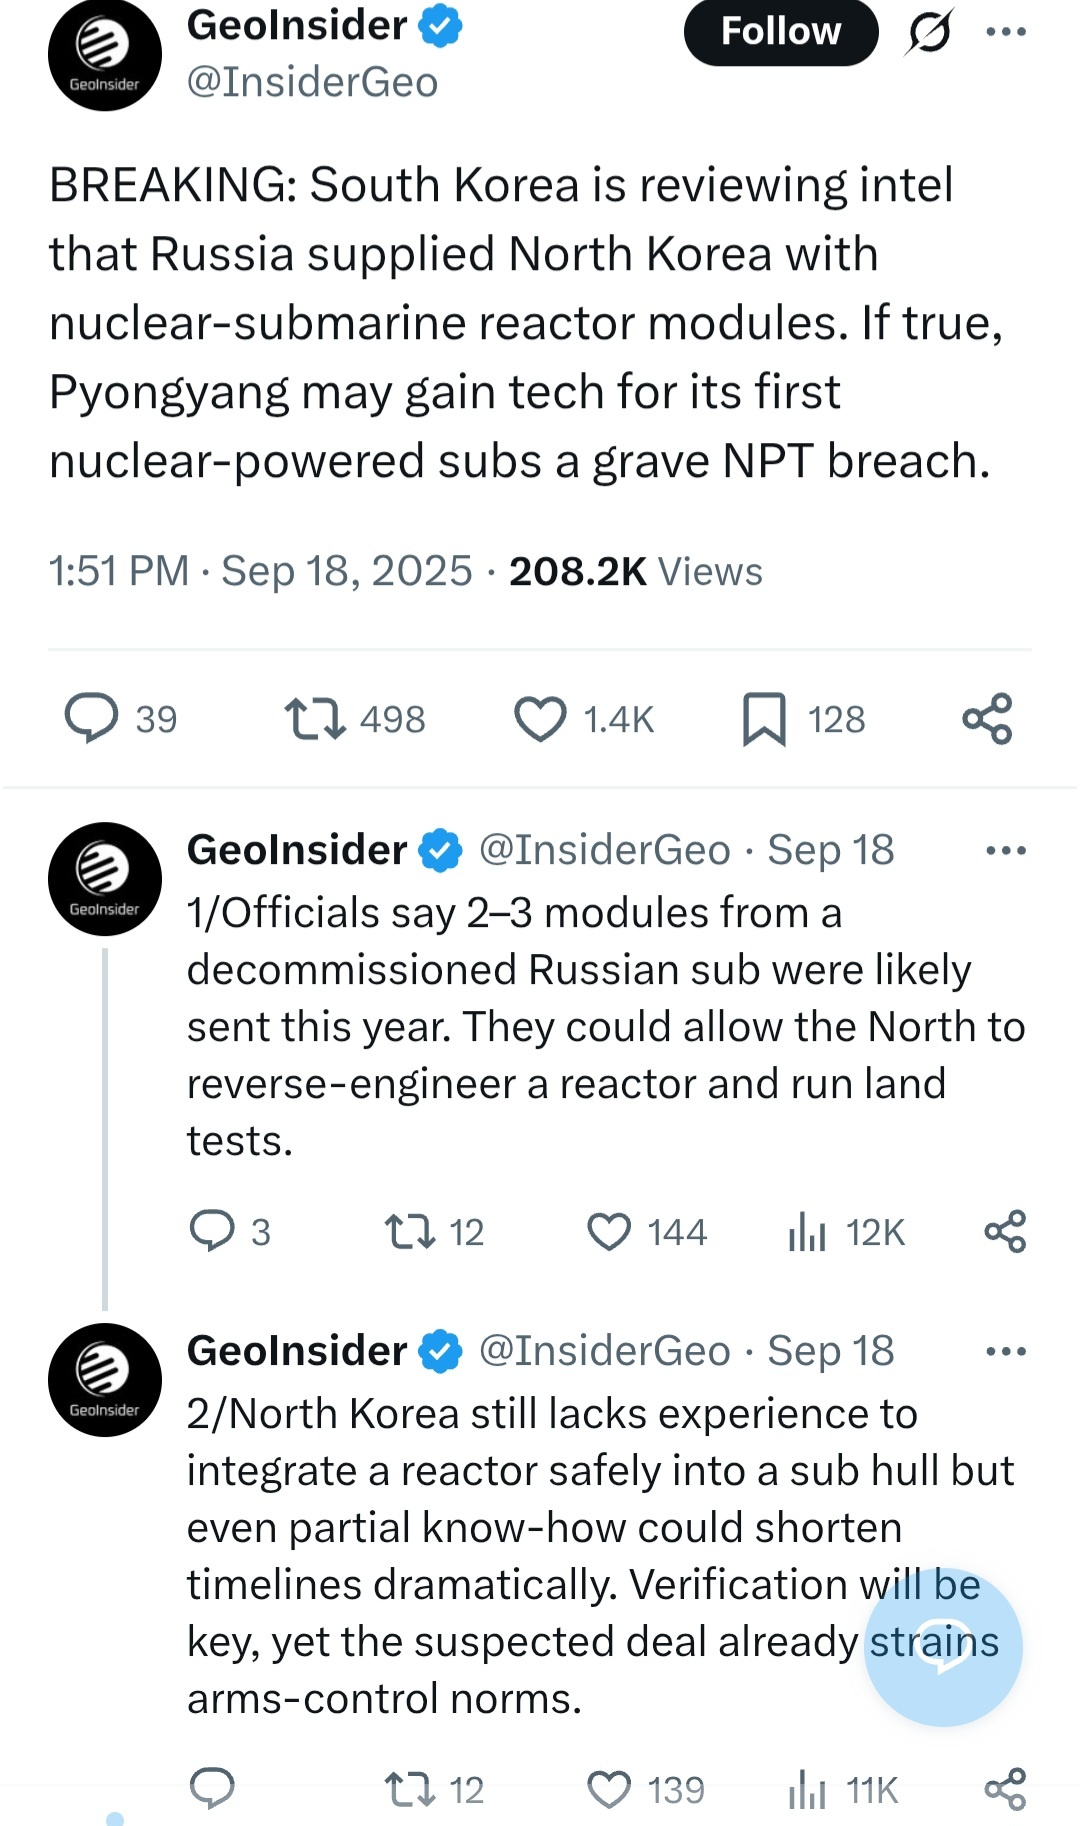This screenshot has width=1080, height=1826.
Task: Open the Grok icon beside Follow
Action: pyautogui.click(x=929, y=32)
